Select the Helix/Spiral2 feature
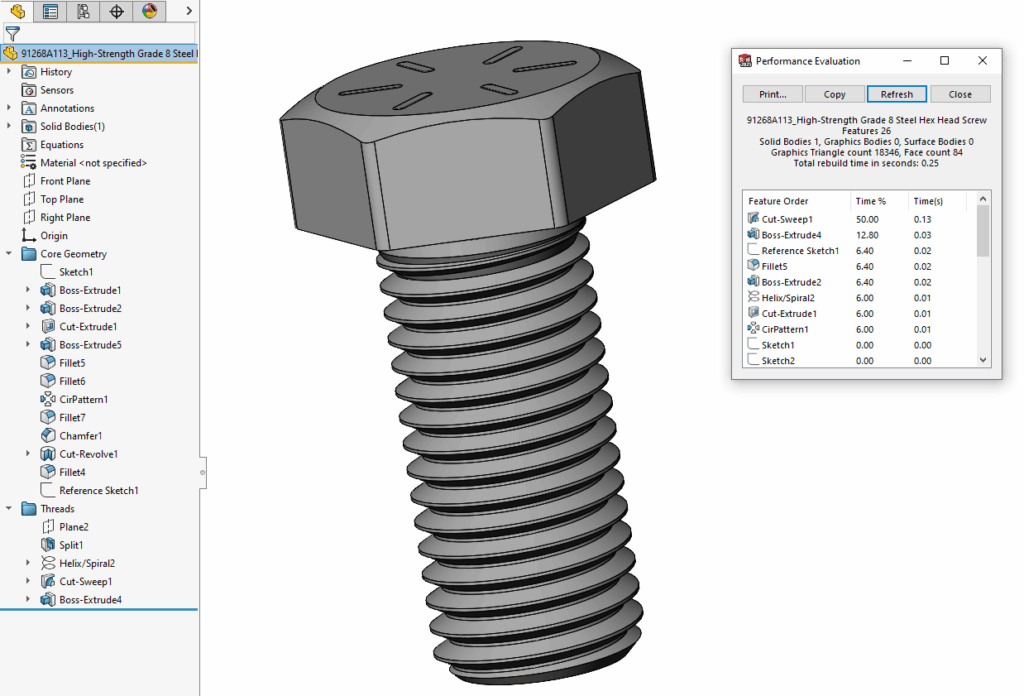 (86, 563)
